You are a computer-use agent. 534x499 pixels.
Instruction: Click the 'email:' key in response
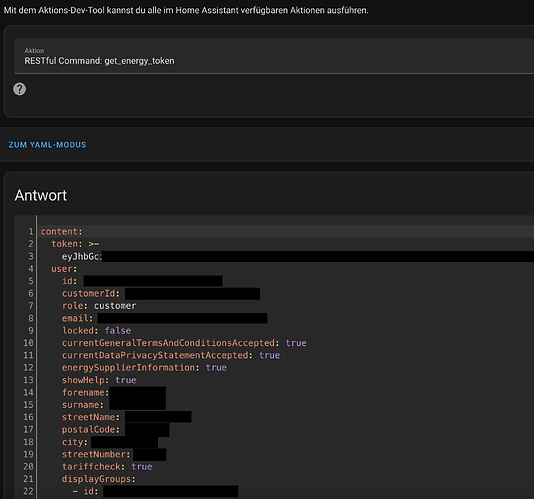pos(77,318)
